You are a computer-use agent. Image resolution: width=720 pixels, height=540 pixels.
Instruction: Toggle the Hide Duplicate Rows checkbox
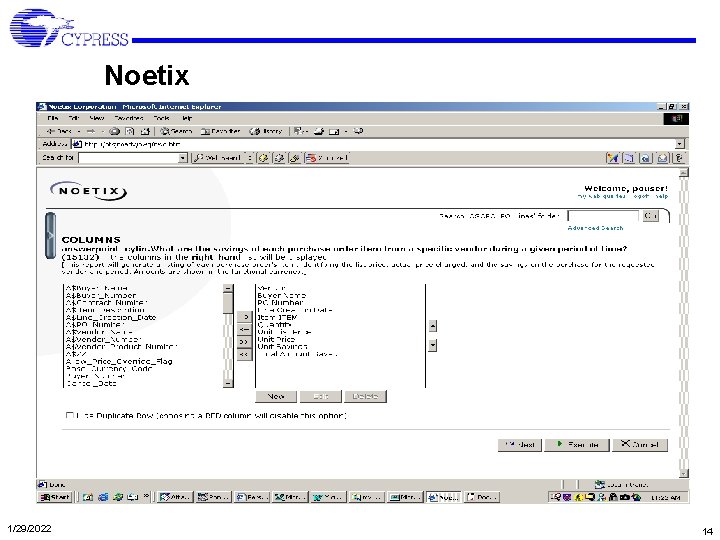69,416
